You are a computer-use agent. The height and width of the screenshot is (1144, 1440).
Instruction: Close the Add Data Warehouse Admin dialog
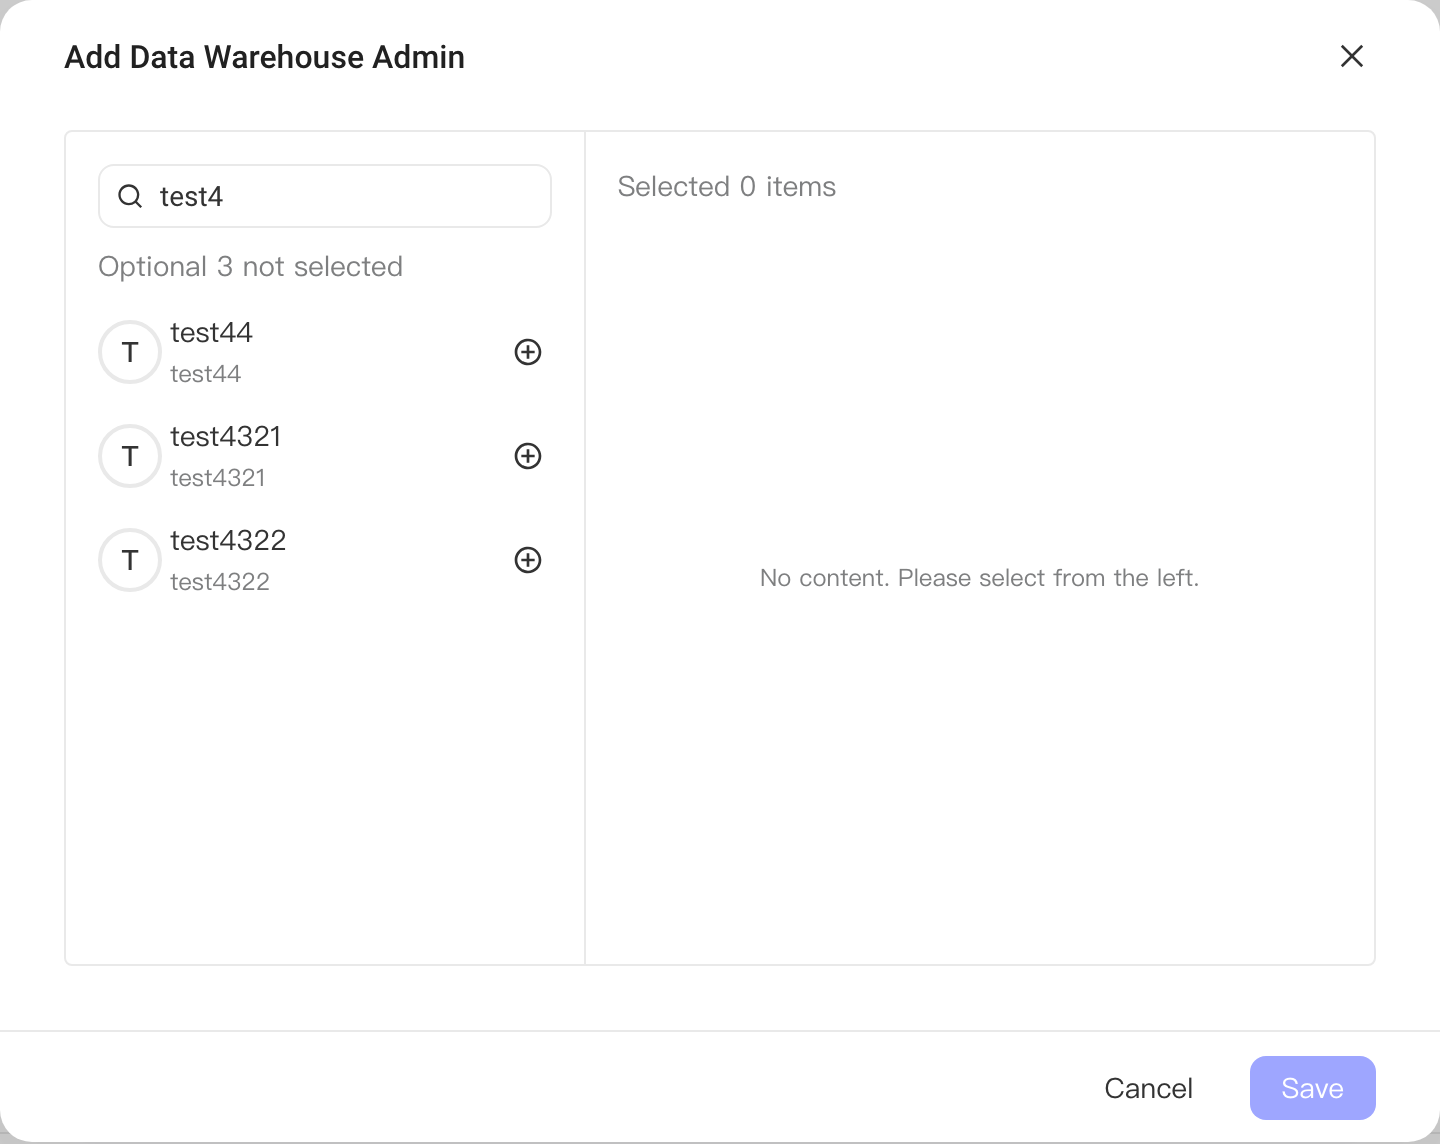pyautogui.click(x=1352, y=56)
